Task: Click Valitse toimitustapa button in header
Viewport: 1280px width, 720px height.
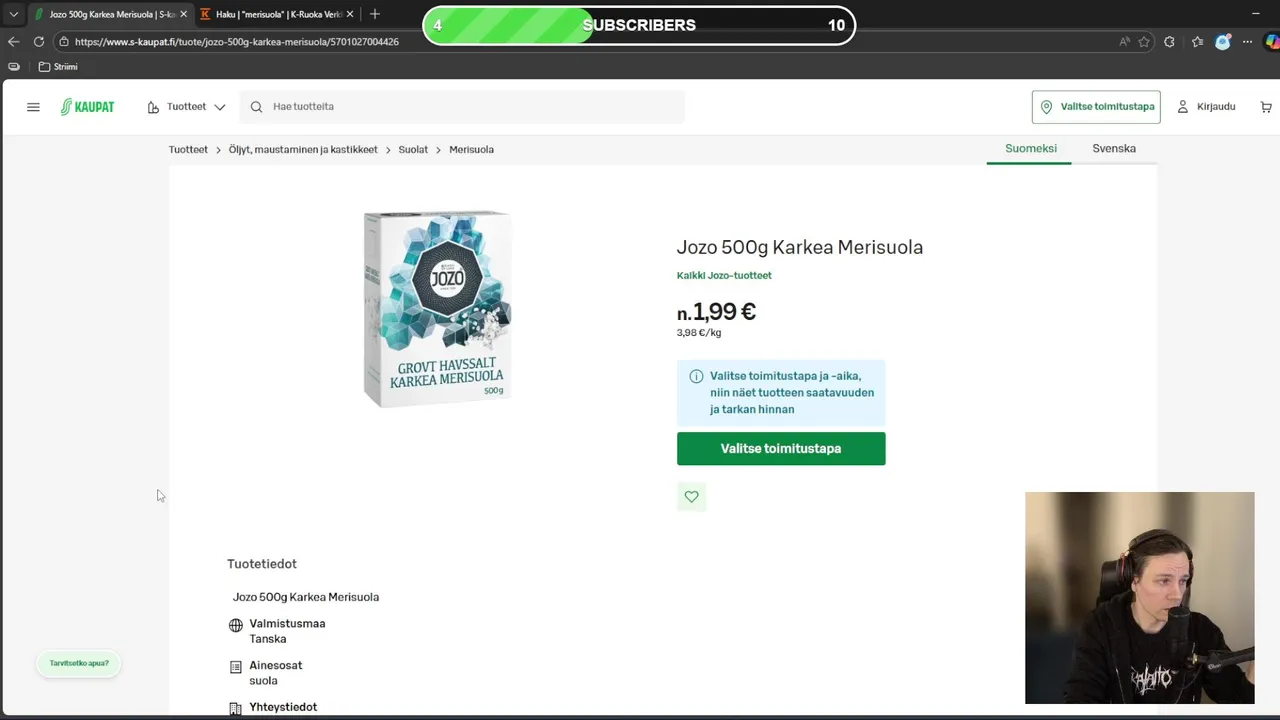Action: coord(1096,107)
